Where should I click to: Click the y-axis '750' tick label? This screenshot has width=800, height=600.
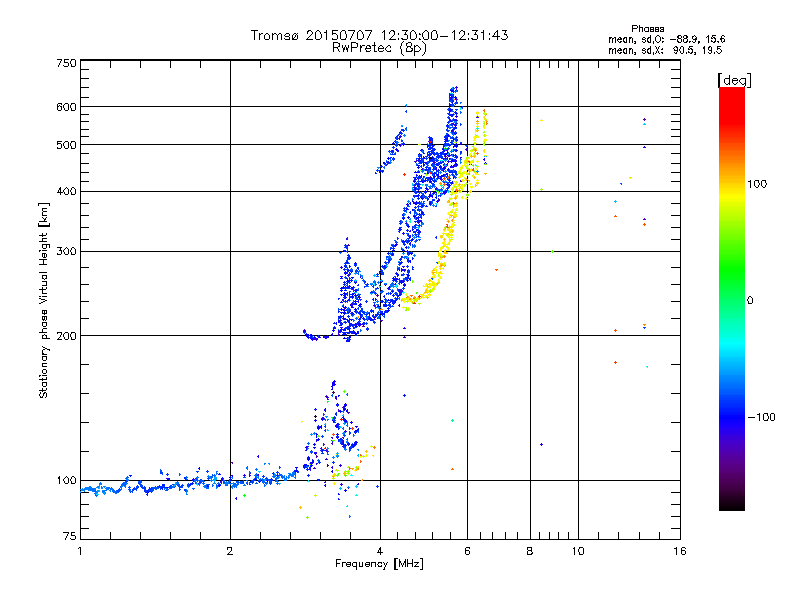(x=67, y=63)
